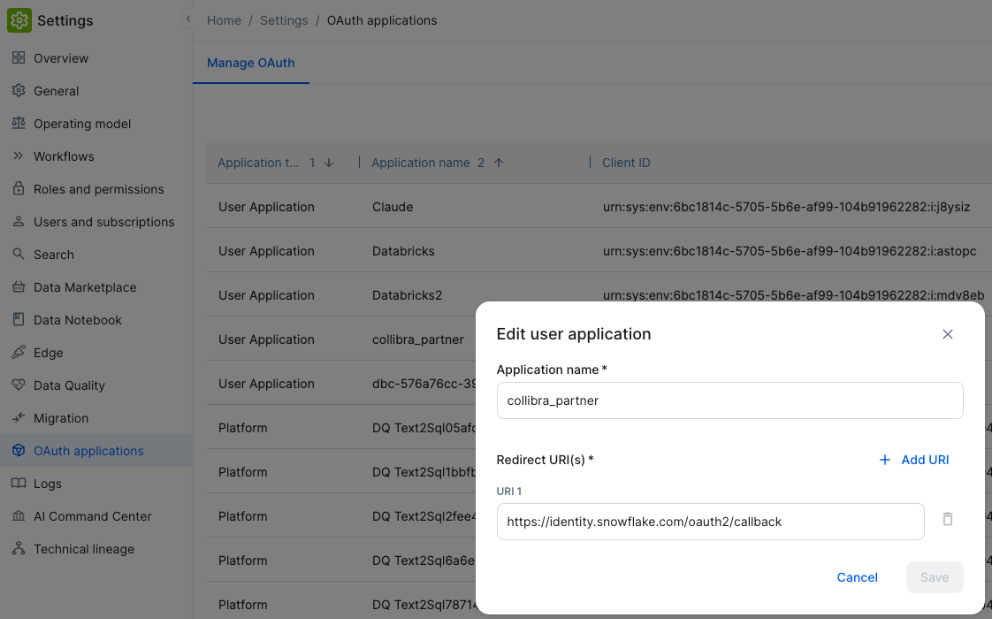Click Claude's client ID ending j8ysiz
Screen dimensions: 993x619
(787, 207)
